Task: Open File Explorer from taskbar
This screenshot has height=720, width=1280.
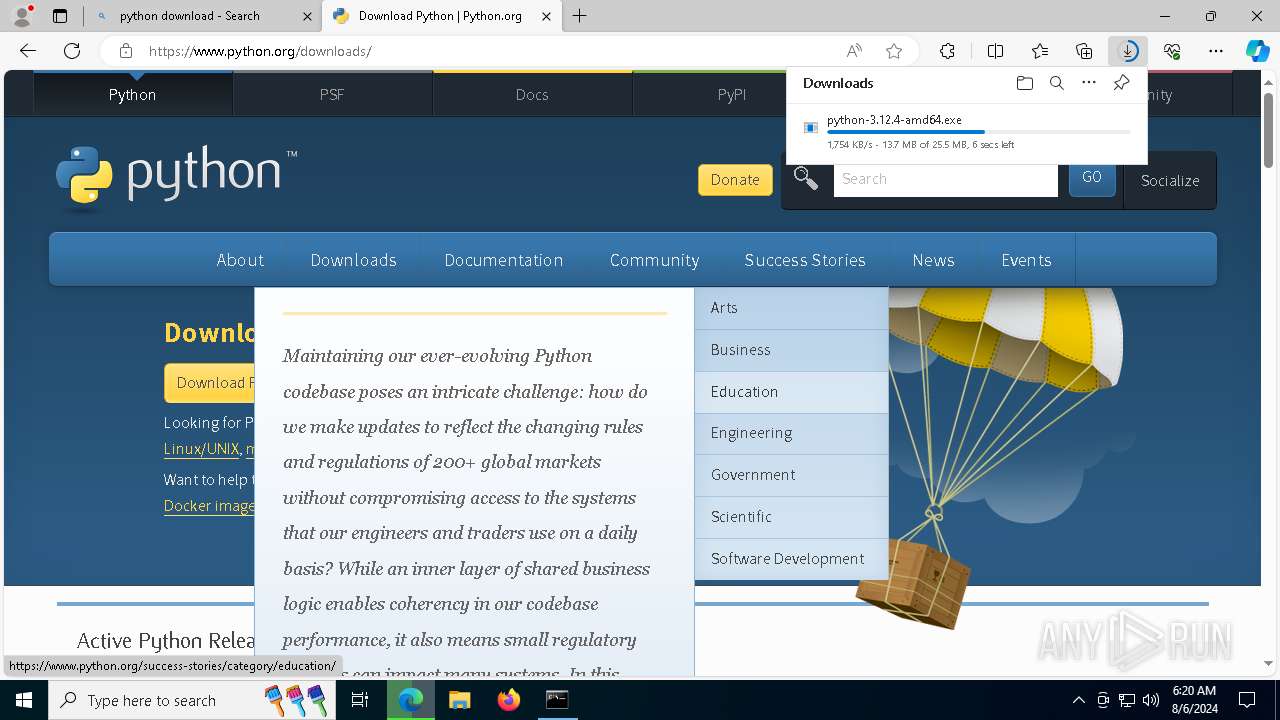Action: tap(459, 700)
